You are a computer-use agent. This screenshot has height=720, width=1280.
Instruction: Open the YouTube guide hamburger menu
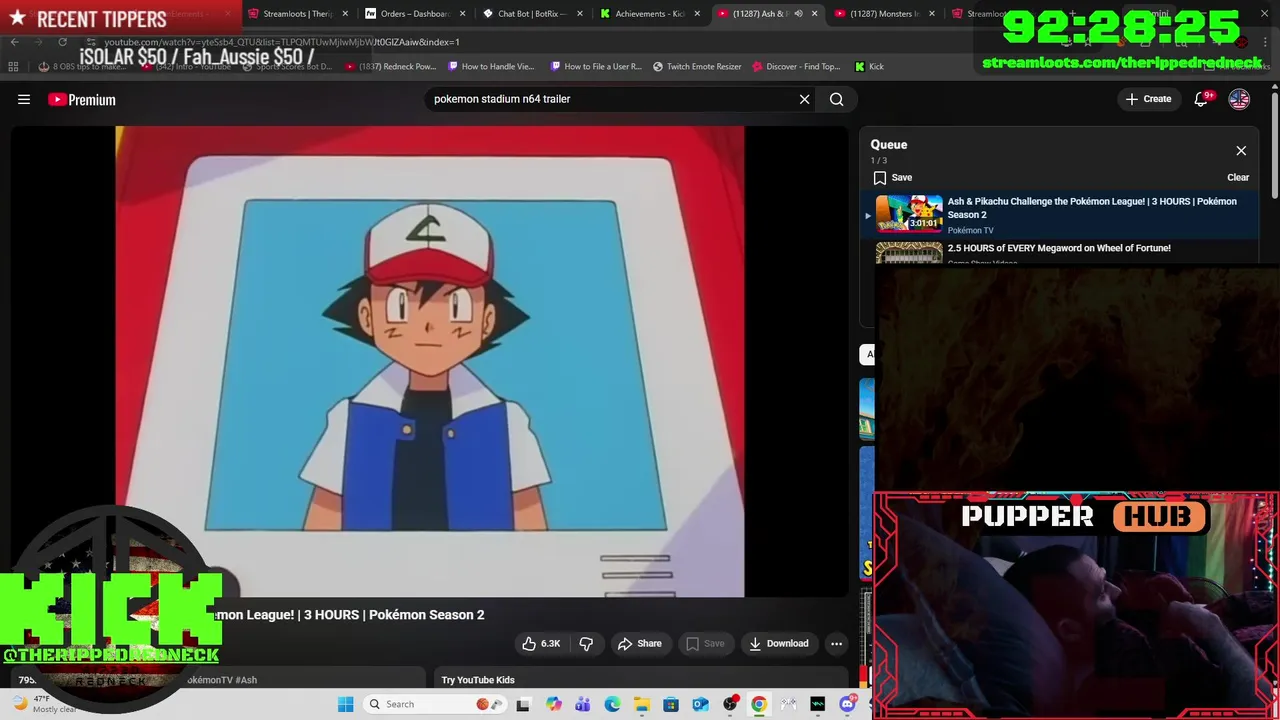[x=24, y=99]
